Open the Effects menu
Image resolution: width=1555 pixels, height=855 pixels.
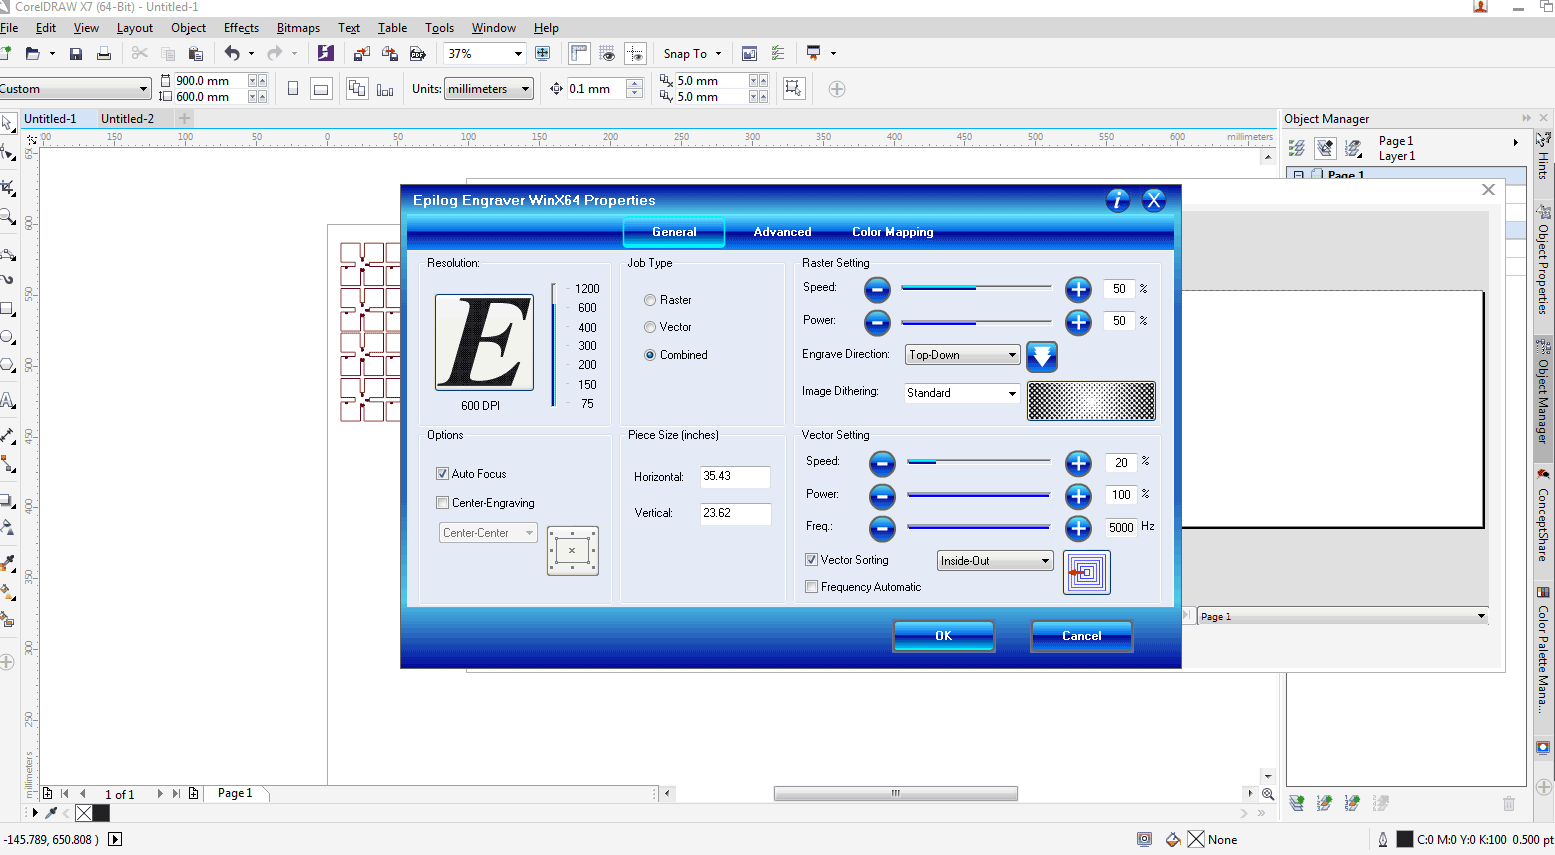coord(241,28)
